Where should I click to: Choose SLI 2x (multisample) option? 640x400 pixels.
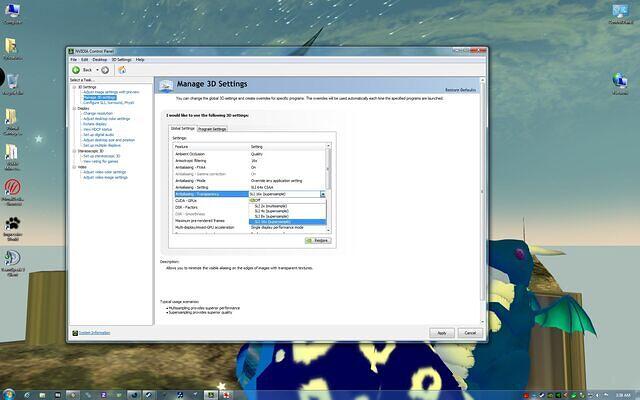click(271, 204)
